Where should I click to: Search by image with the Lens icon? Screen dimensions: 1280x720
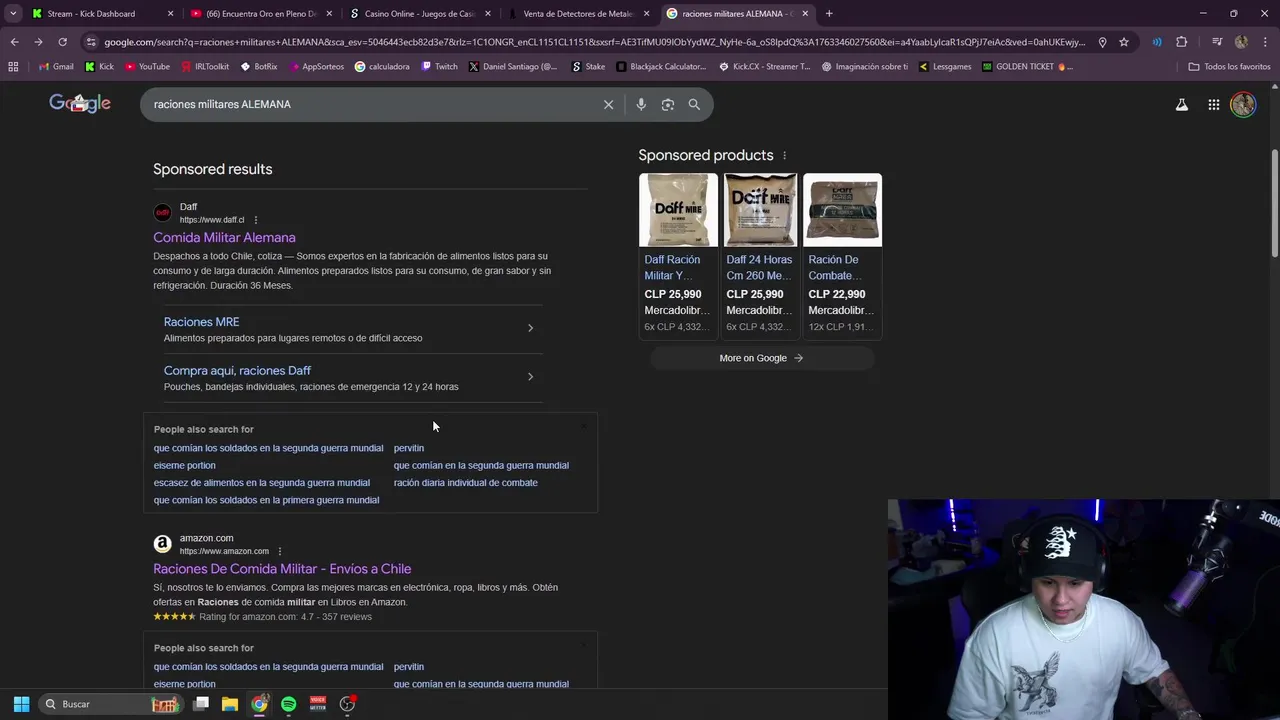coord(667,104)
